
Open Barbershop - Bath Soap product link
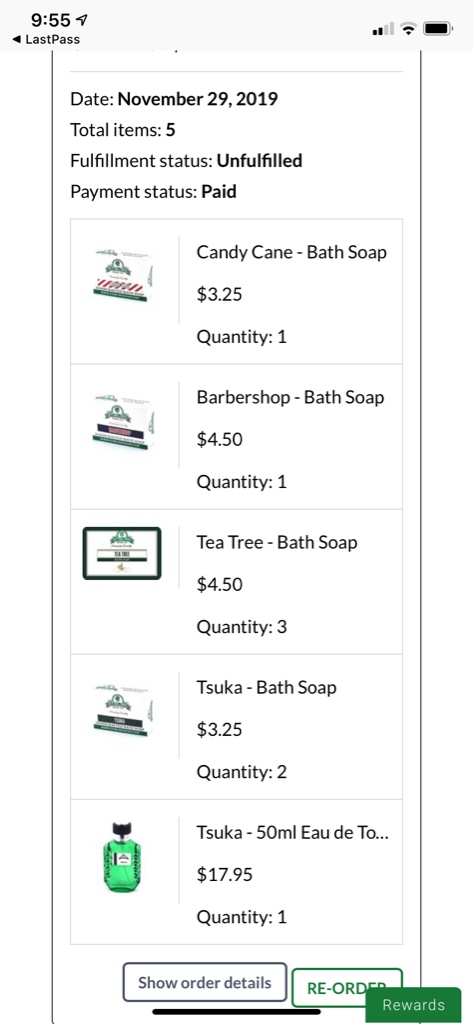[x=290, y=397]
